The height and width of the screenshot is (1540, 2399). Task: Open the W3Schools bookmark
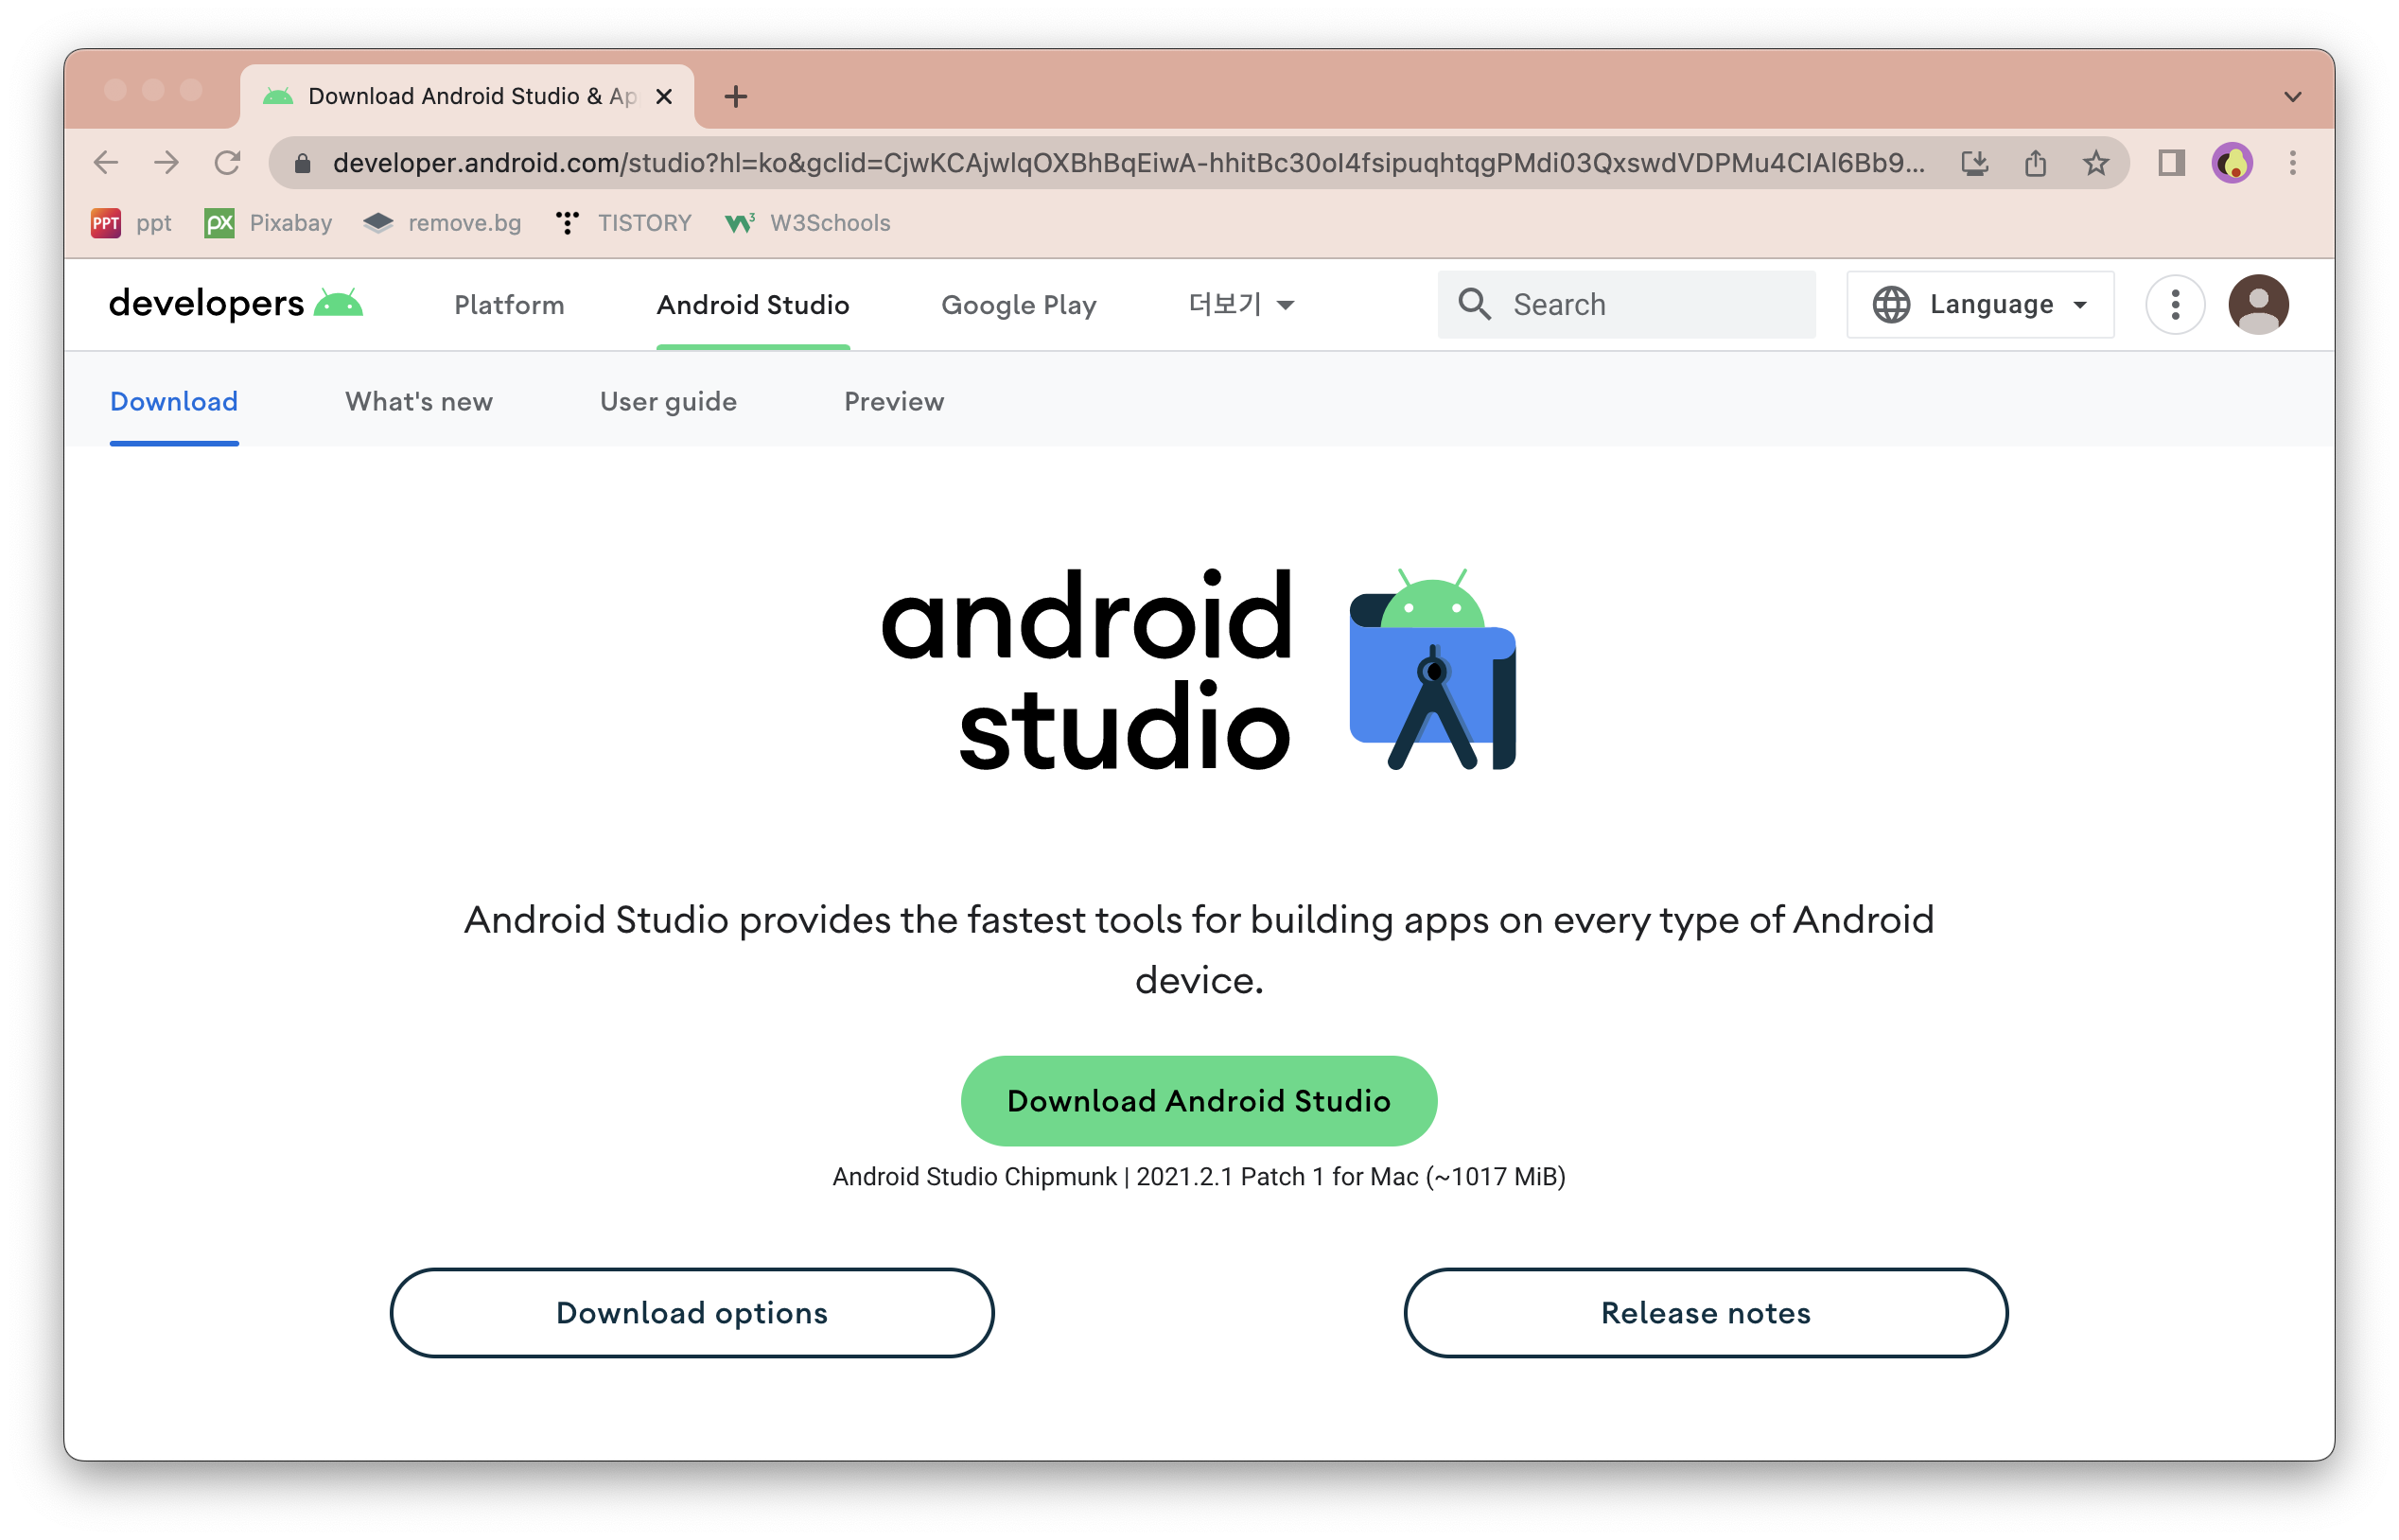click(x=807, y=223)
